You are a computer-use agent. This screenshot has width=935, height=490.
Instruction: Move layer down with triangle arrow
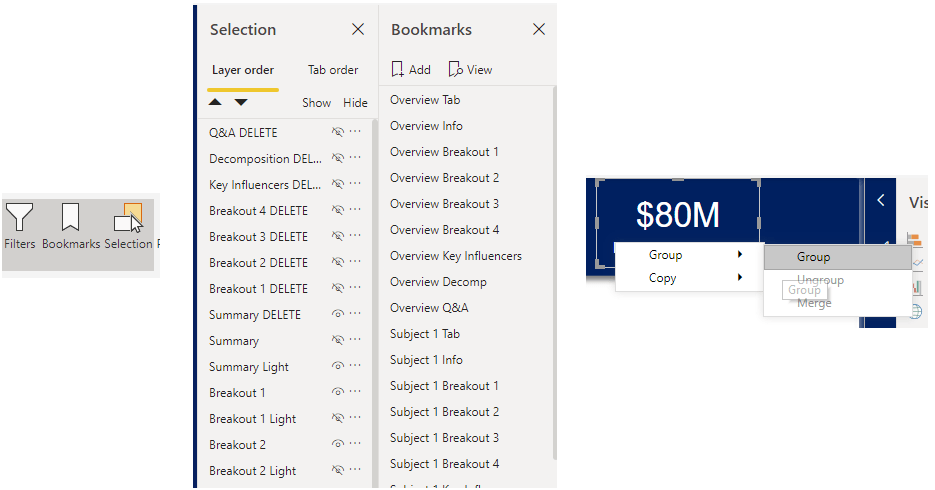coord(241,102)
